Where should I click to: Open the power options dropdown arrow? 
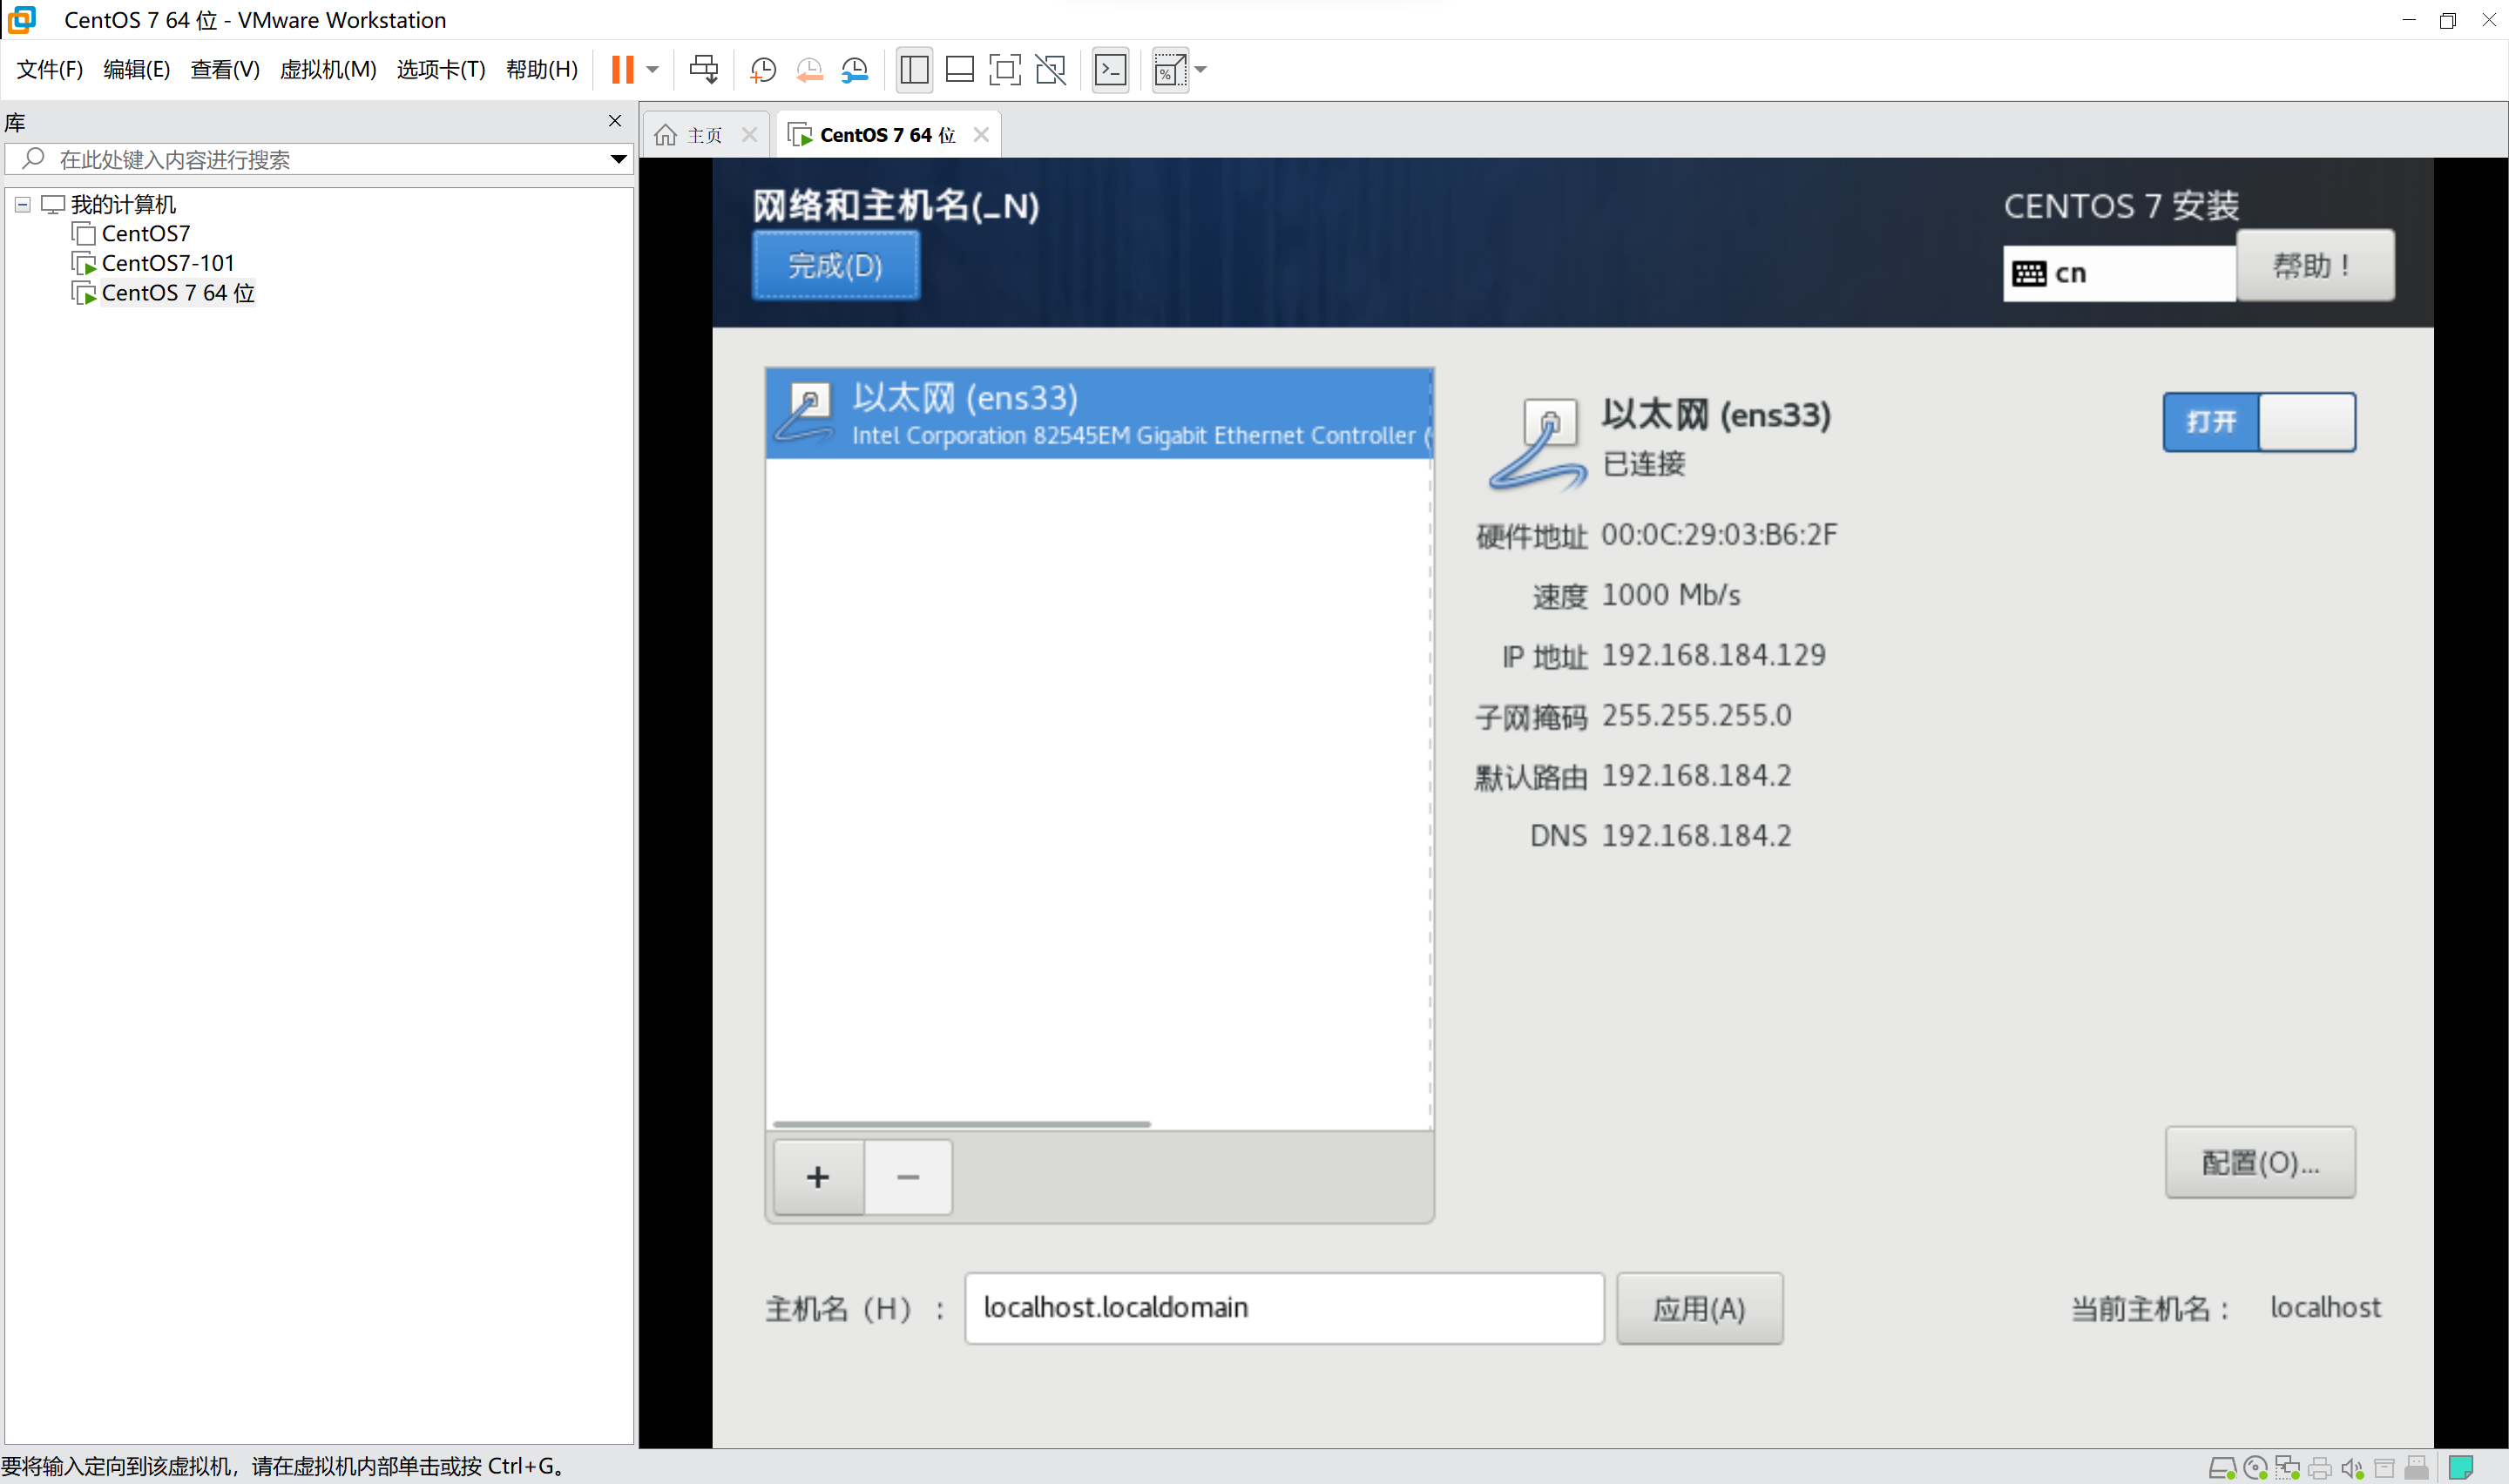pos(653,70)
